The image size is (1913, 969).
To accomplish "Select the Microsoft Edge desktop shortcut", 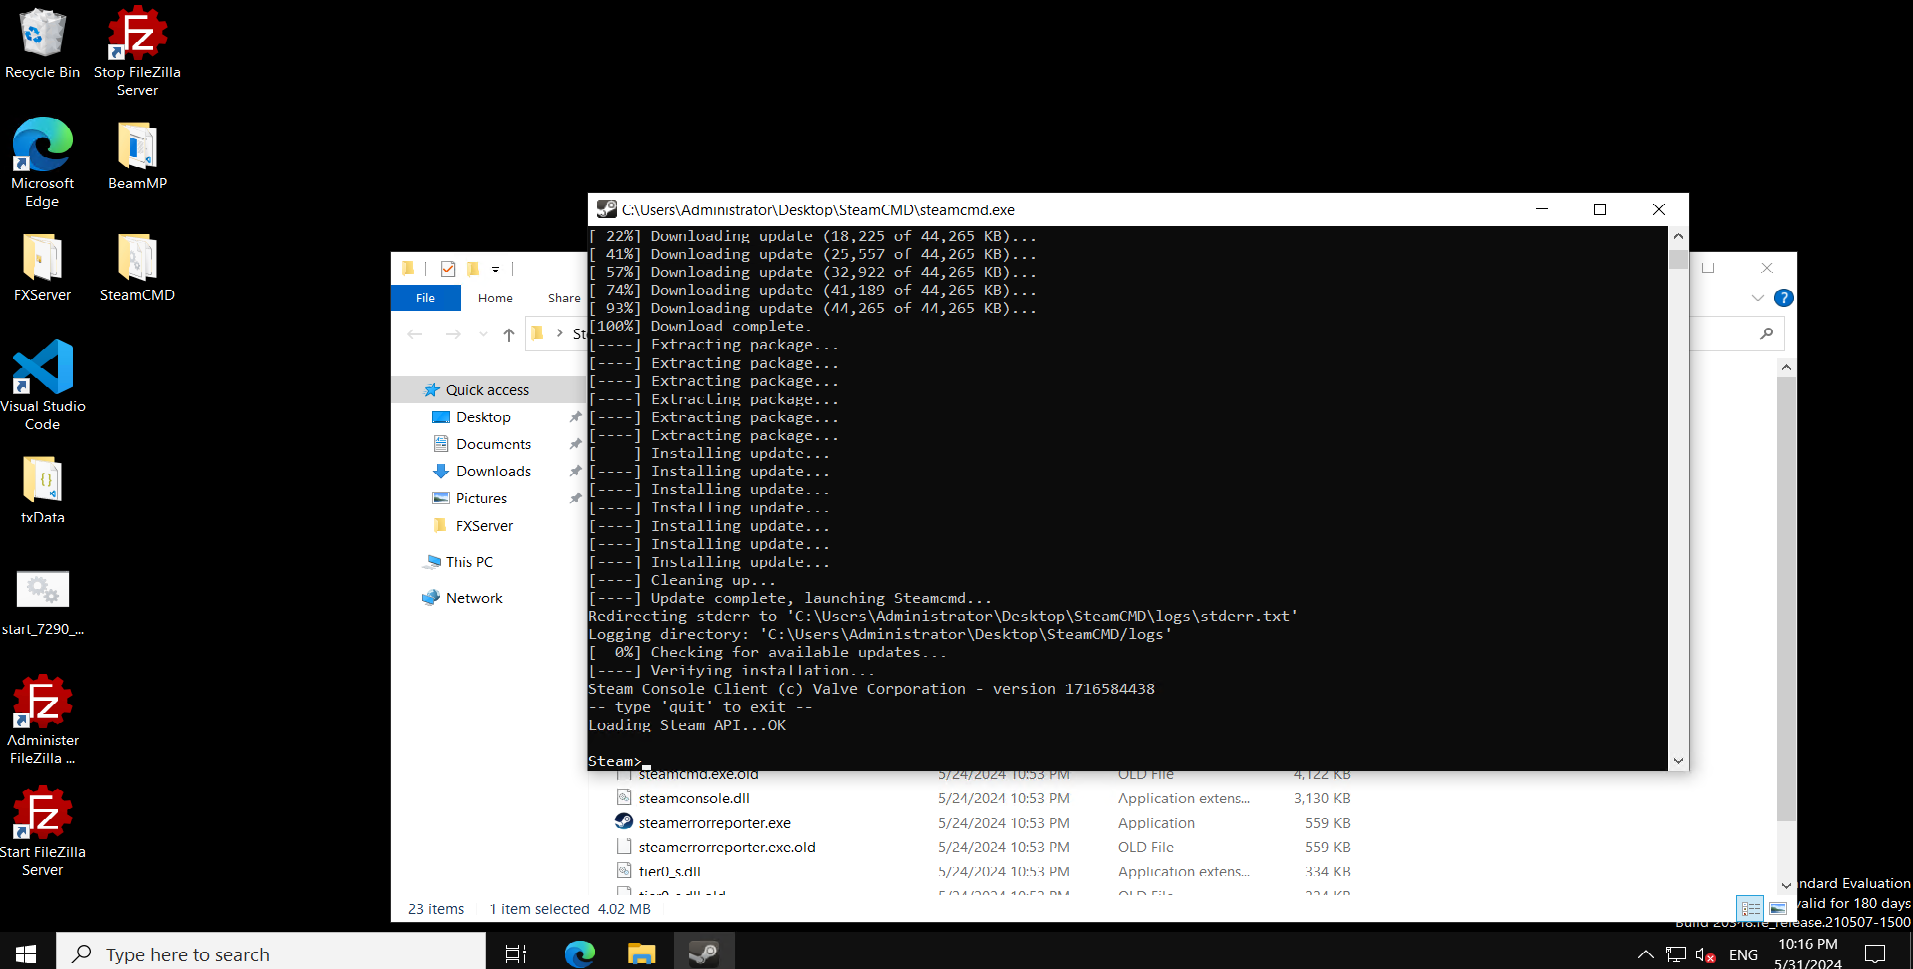I will (42, 163).
